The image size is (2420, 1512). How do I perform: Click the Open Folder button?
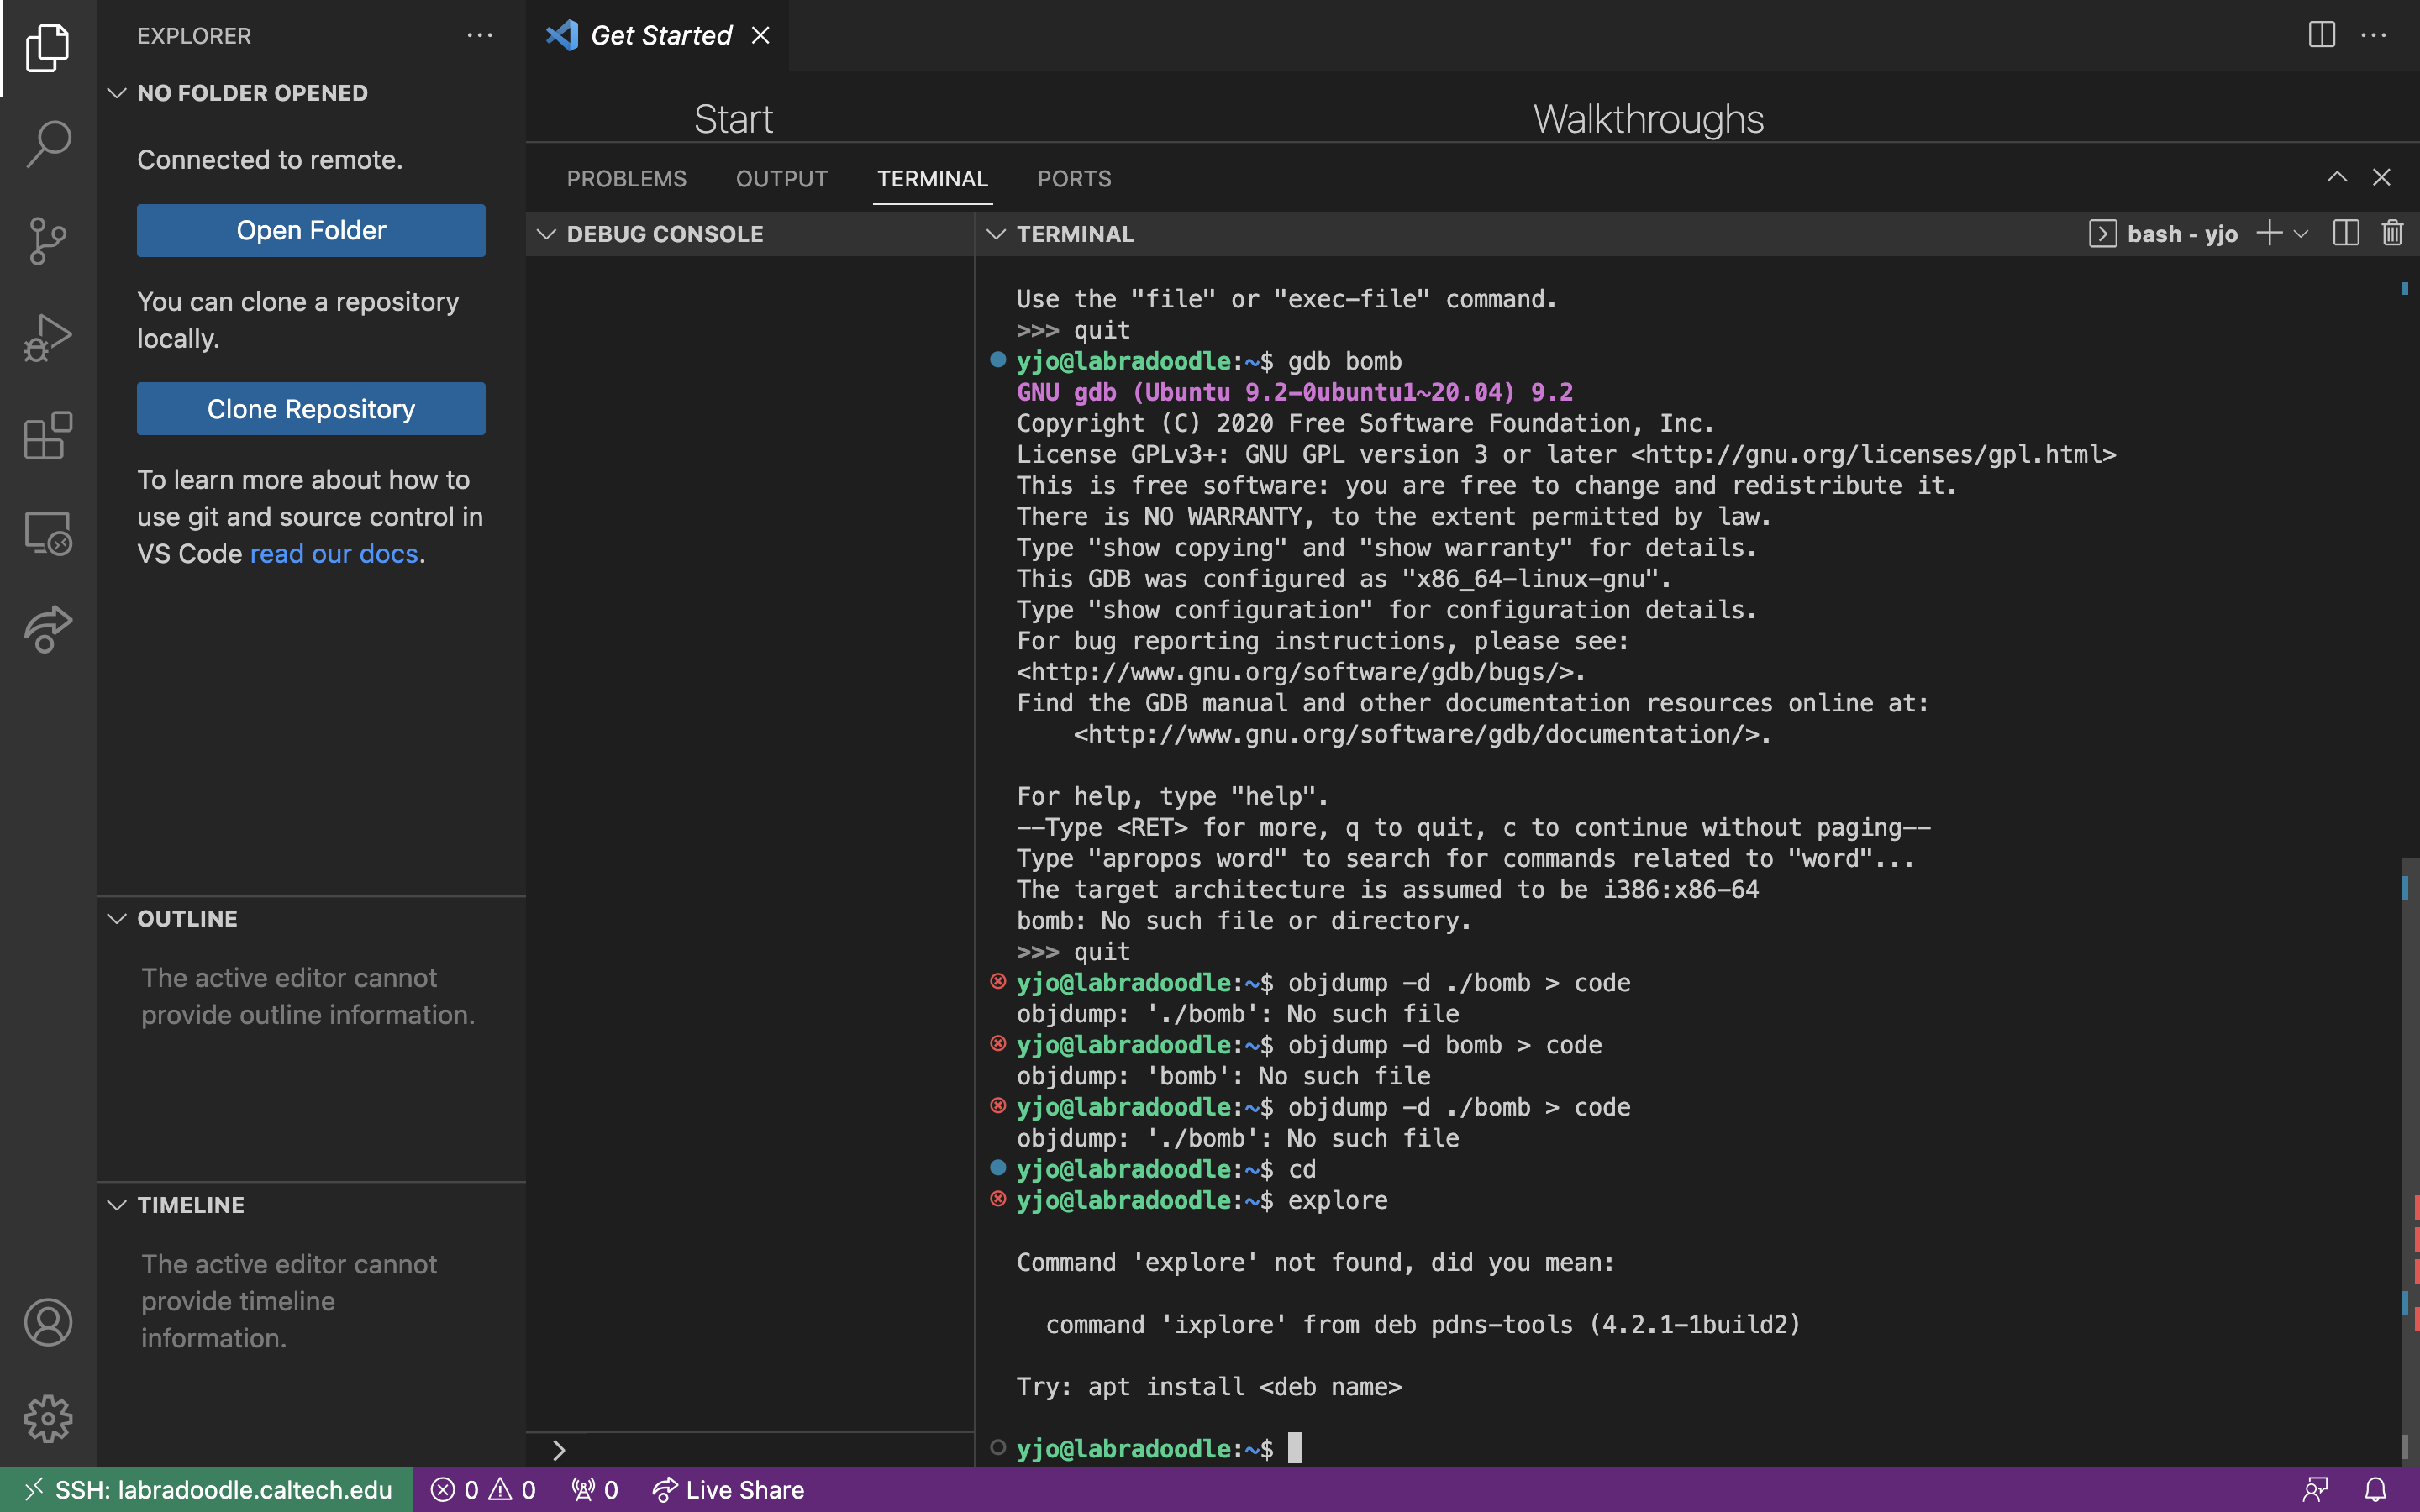click(x=311, y=230)
